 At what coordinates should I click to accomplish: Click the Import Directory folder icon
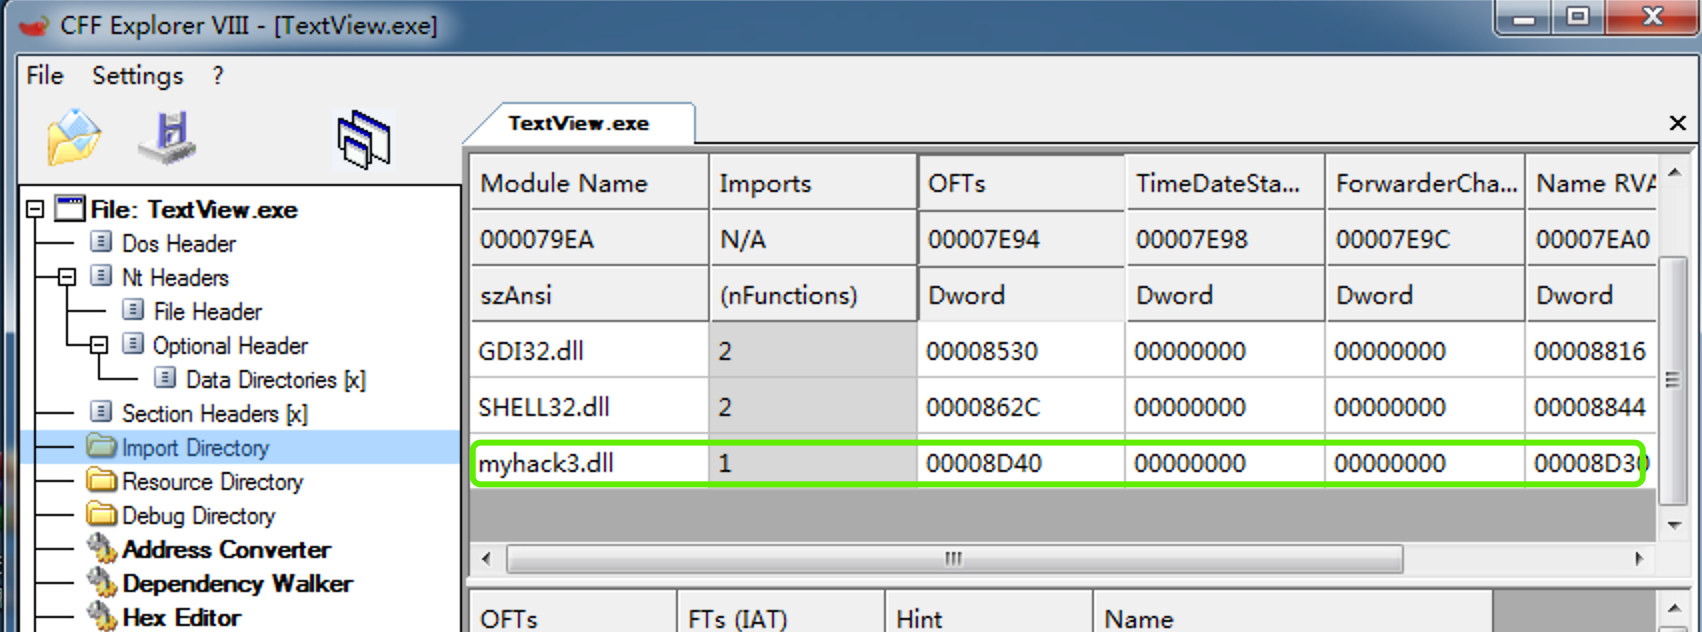coord(101,446)
